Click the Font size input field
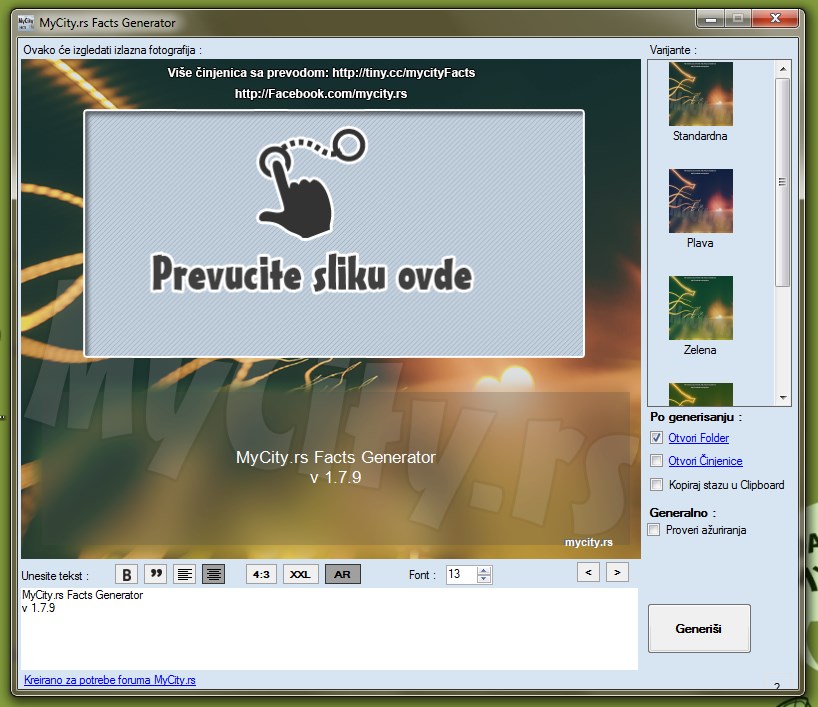This screenshot has height=707, width=818. tap(462, 574)
